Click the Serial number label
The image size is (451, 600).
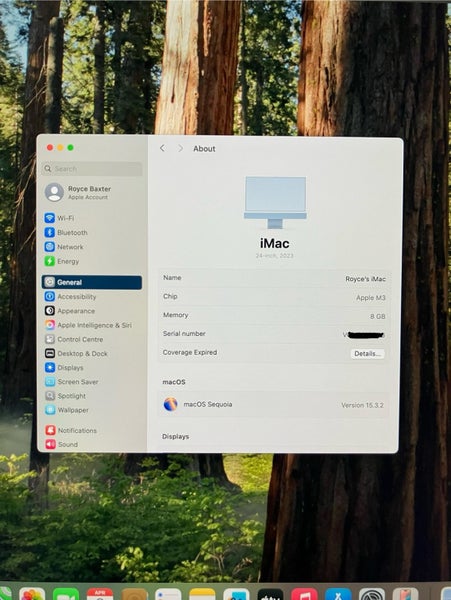(x=184, y=333)
